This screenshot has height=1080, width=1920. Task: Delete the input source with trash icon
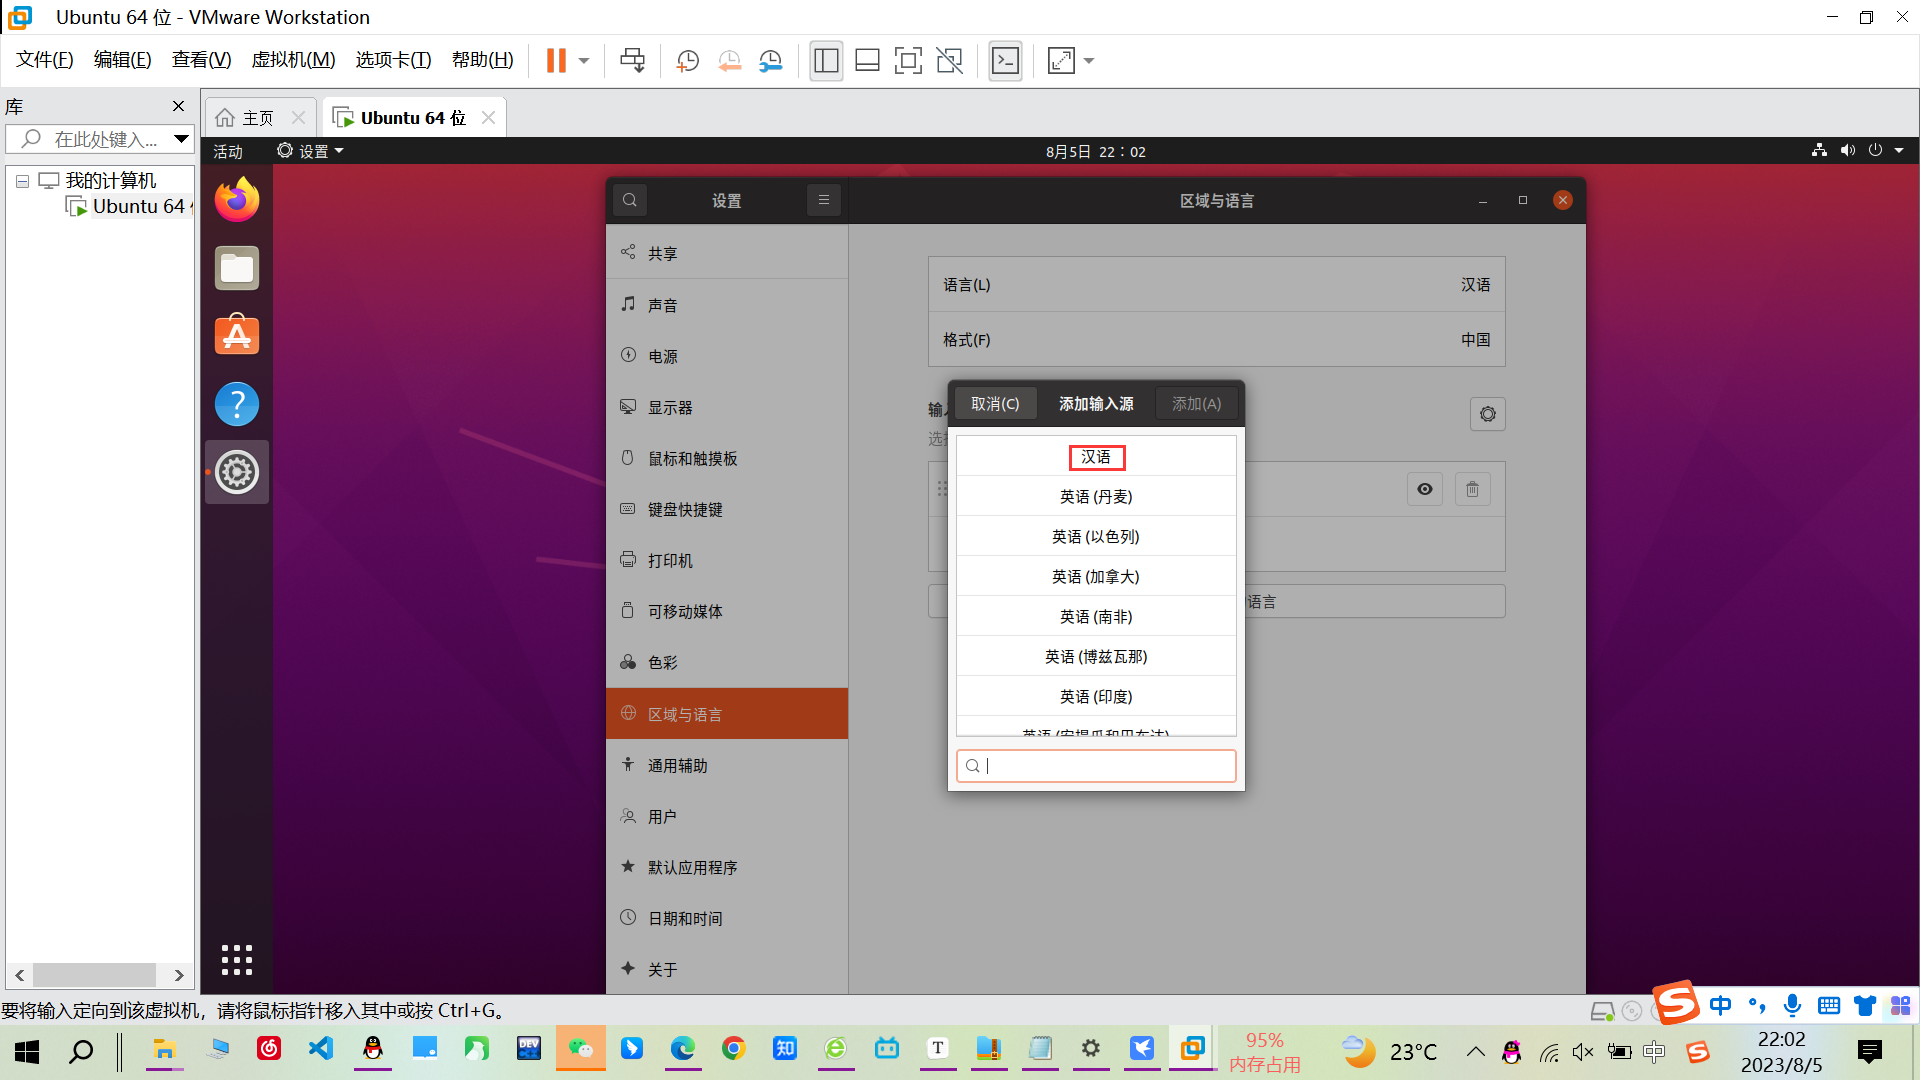point(1473,489)
